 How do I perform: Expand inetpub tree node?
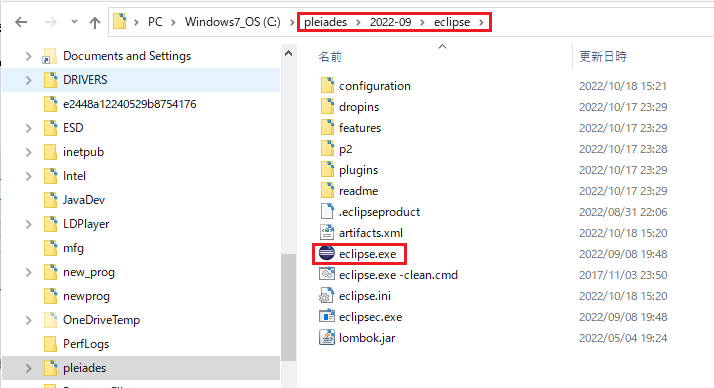pos(29,153)
